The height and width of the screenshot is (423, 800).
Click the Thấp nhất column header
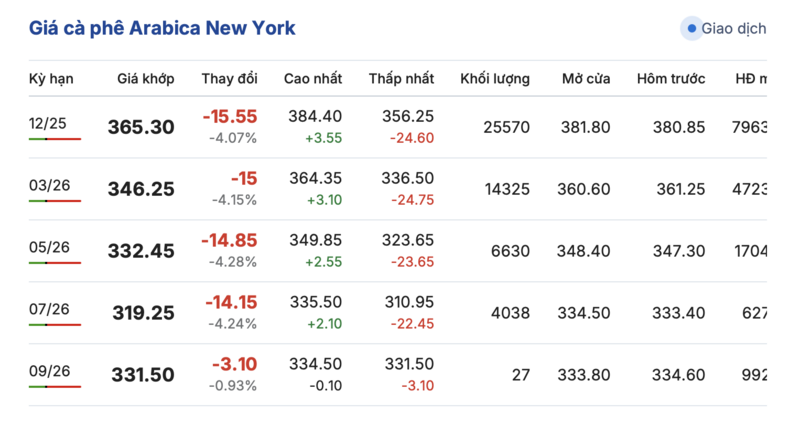click(400, 79)
